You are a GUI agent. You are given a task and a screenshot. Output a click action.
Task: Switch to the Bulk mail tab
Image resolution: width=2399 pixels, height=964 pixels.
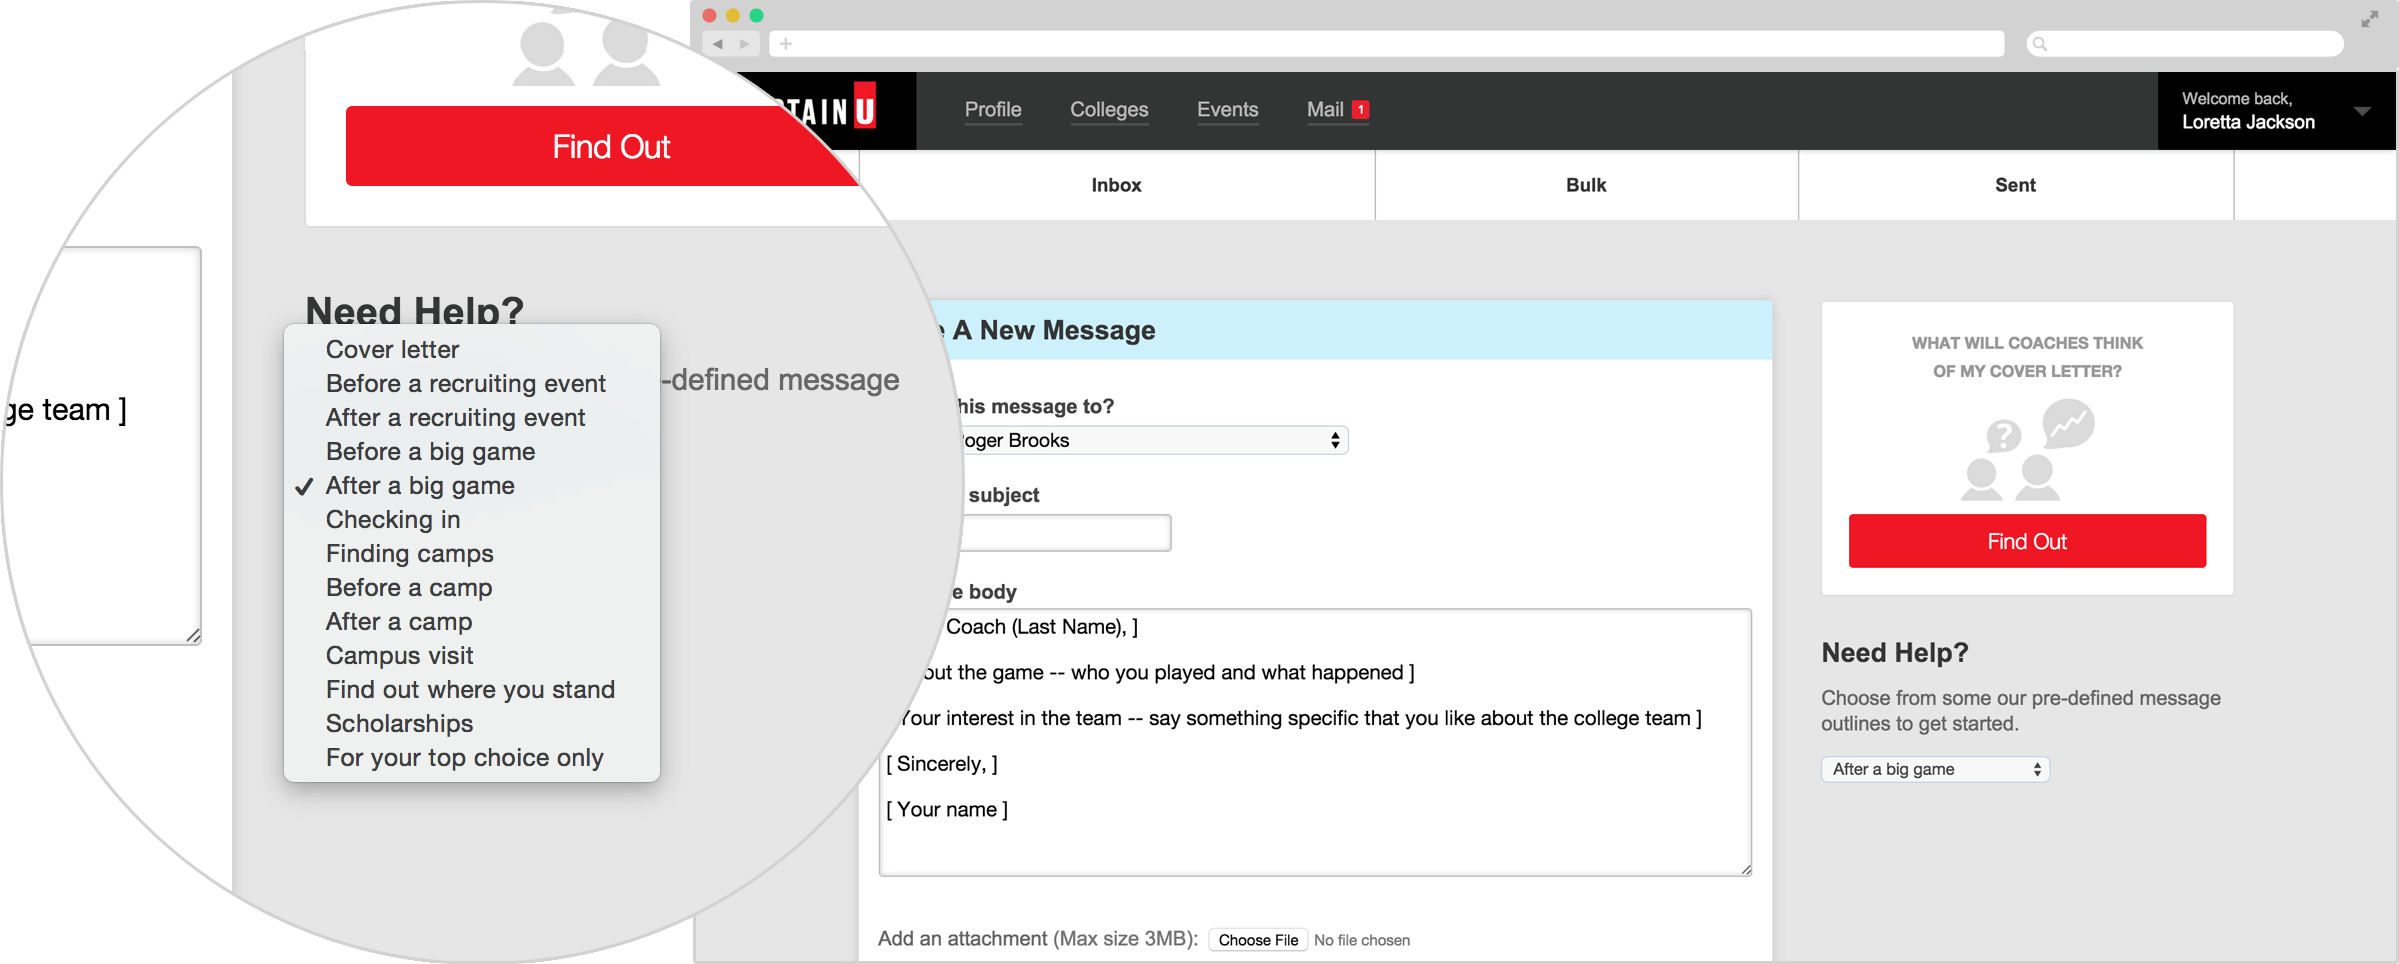click(x=1586, y=185)
